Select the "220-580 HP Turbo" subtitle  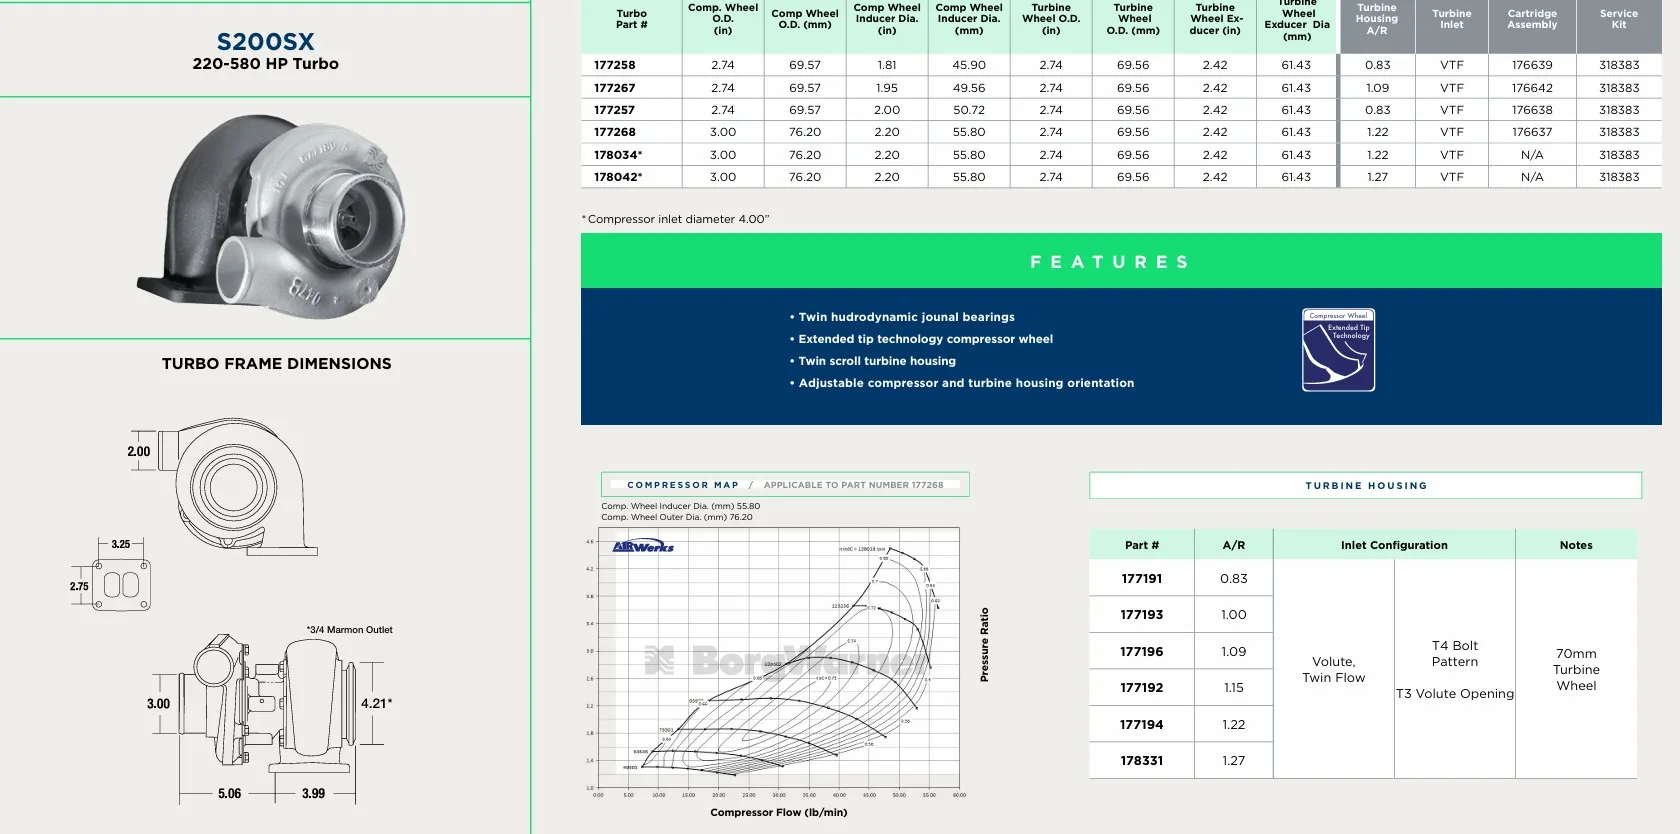pos(266,64)
